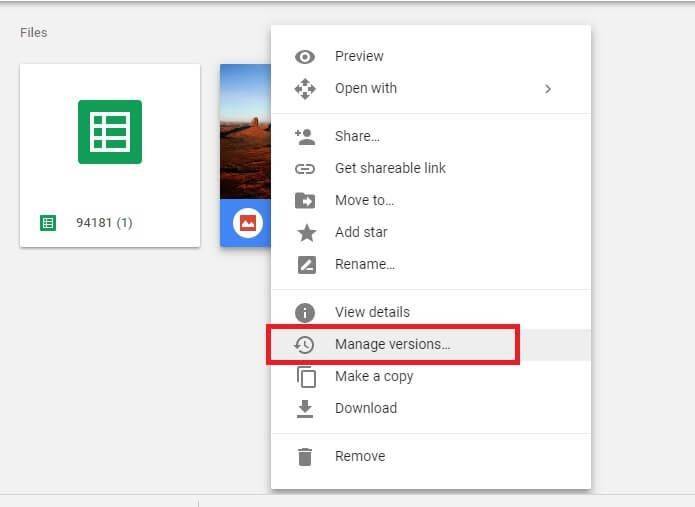
Task: Select Get shareable link
Action: [x=431, y=168]
